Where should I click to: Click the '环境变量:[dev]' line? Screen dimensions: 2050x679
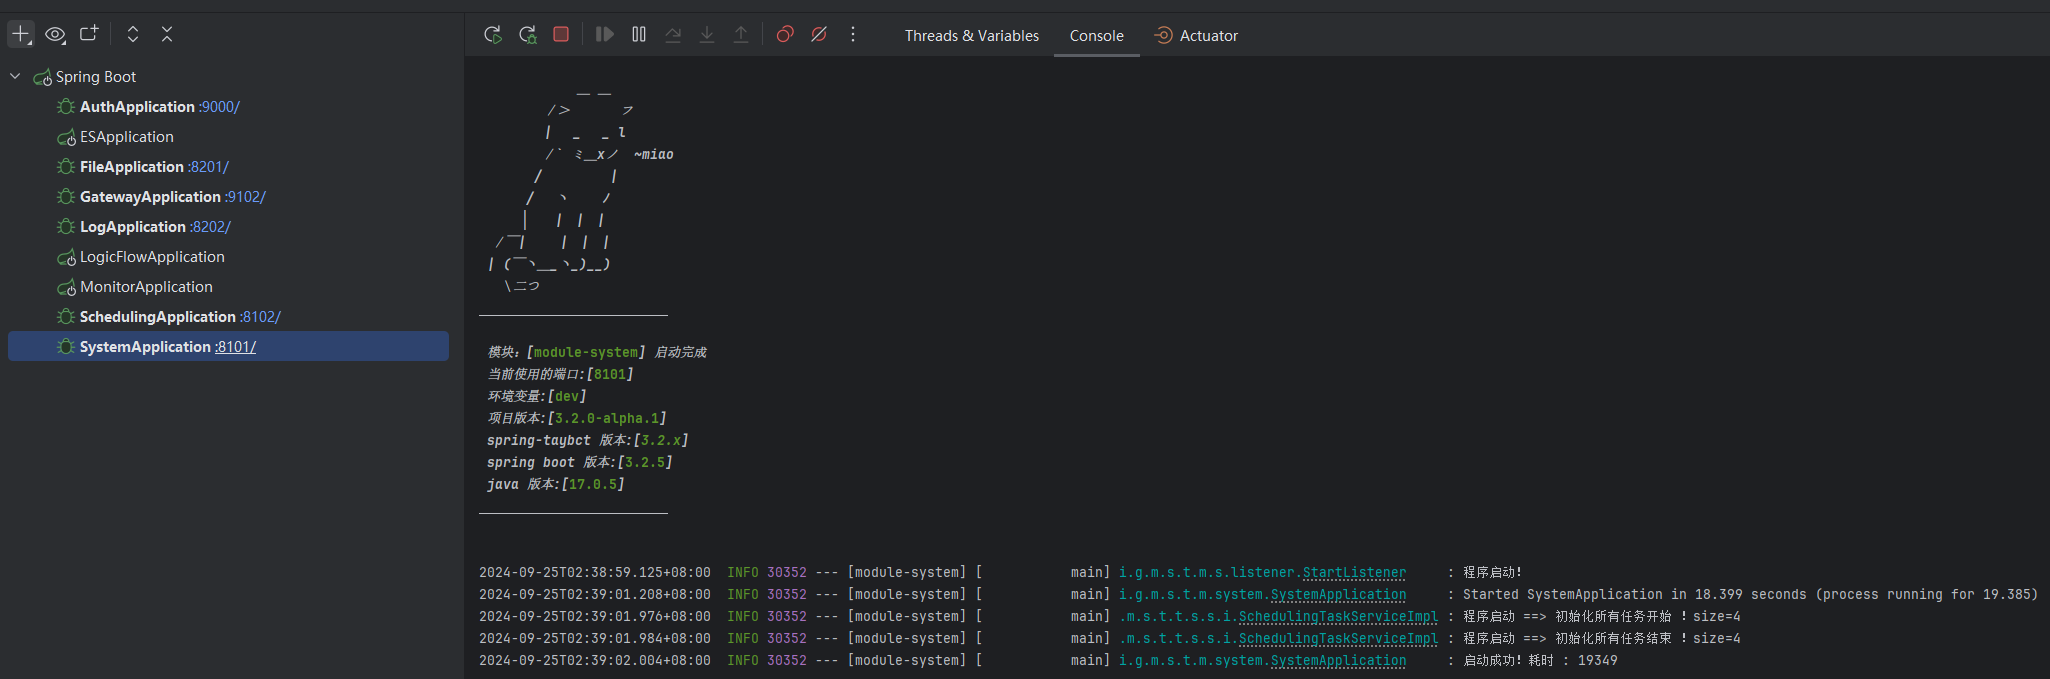pos(537,396)
